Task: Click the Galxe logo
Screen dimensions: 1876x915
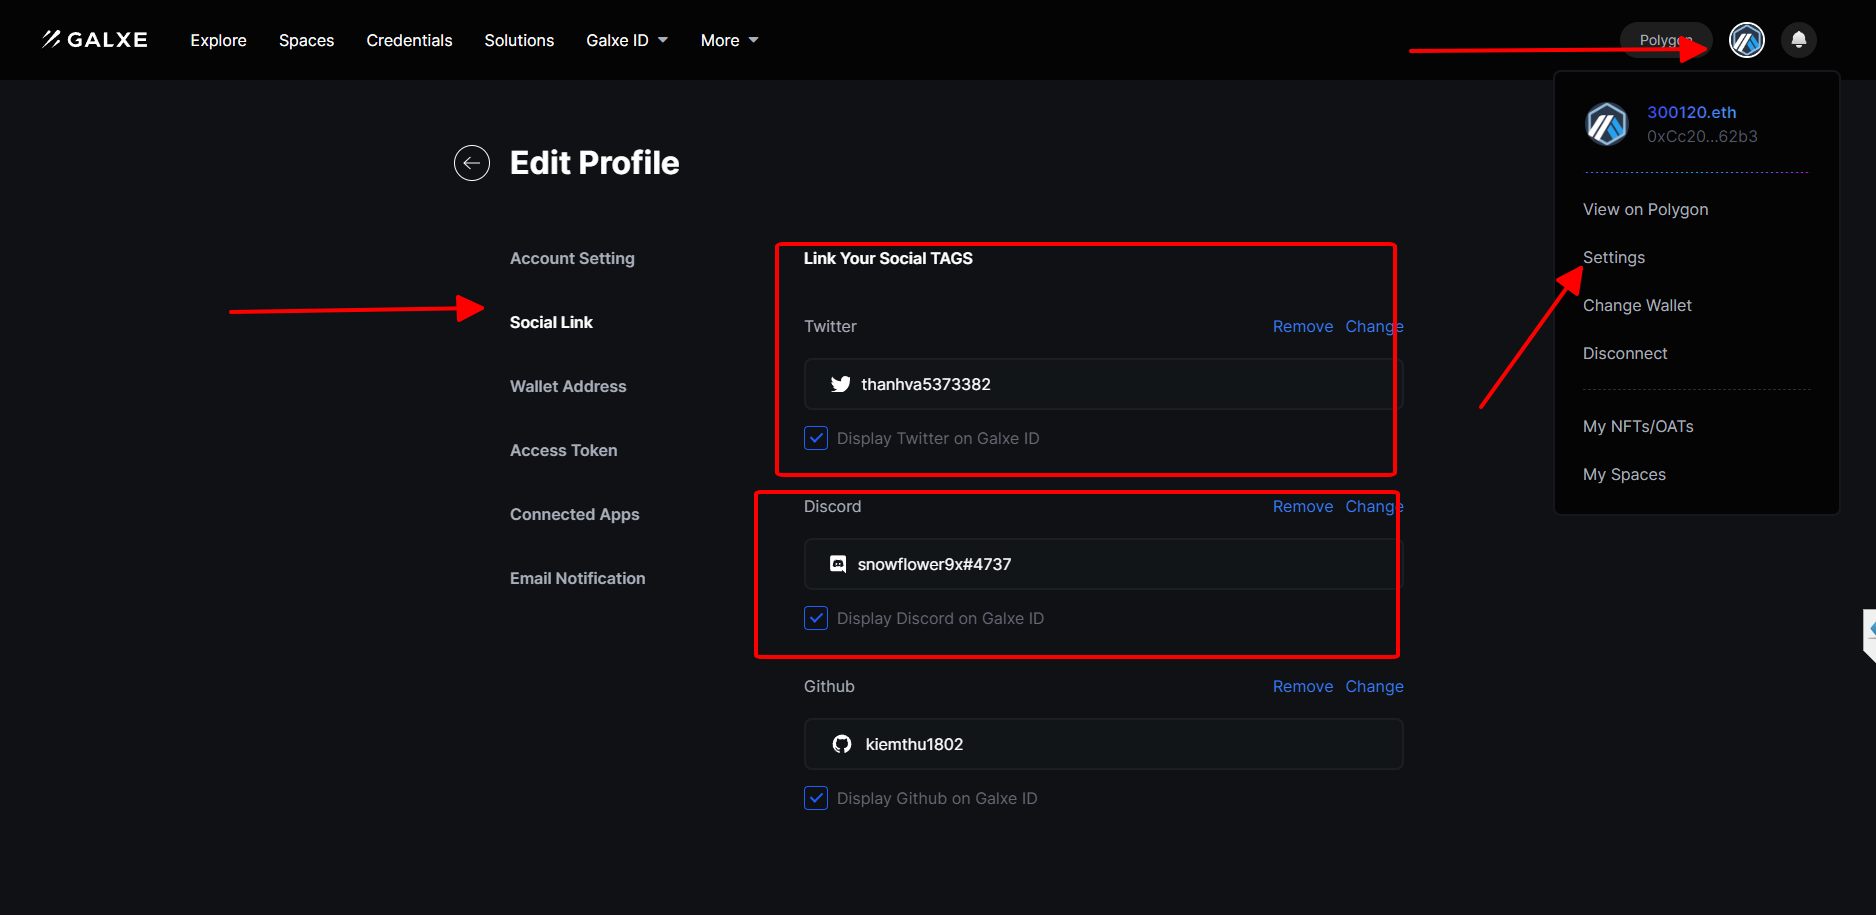Action: (95, 40)
